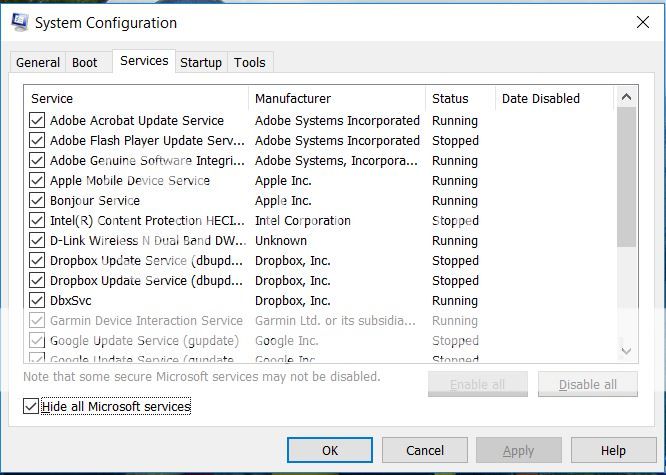Toggle Hide all Microsoft services checkbox
666x475 pixels.
pos(31,407)
